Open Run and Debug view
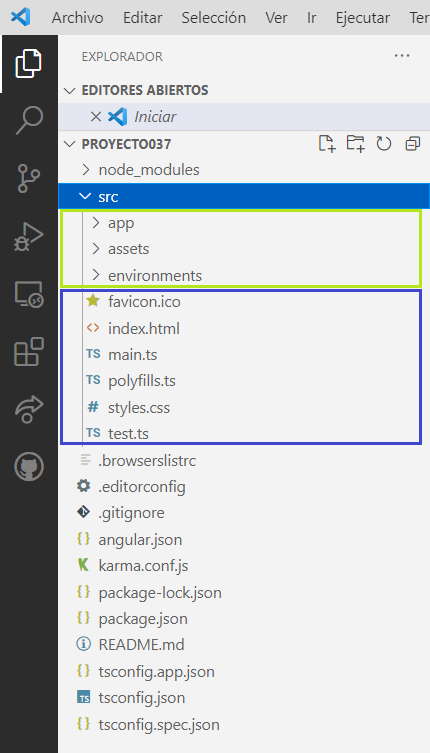Screen dimensions: 430x753 pyautogui.click(x=29, y=237)
